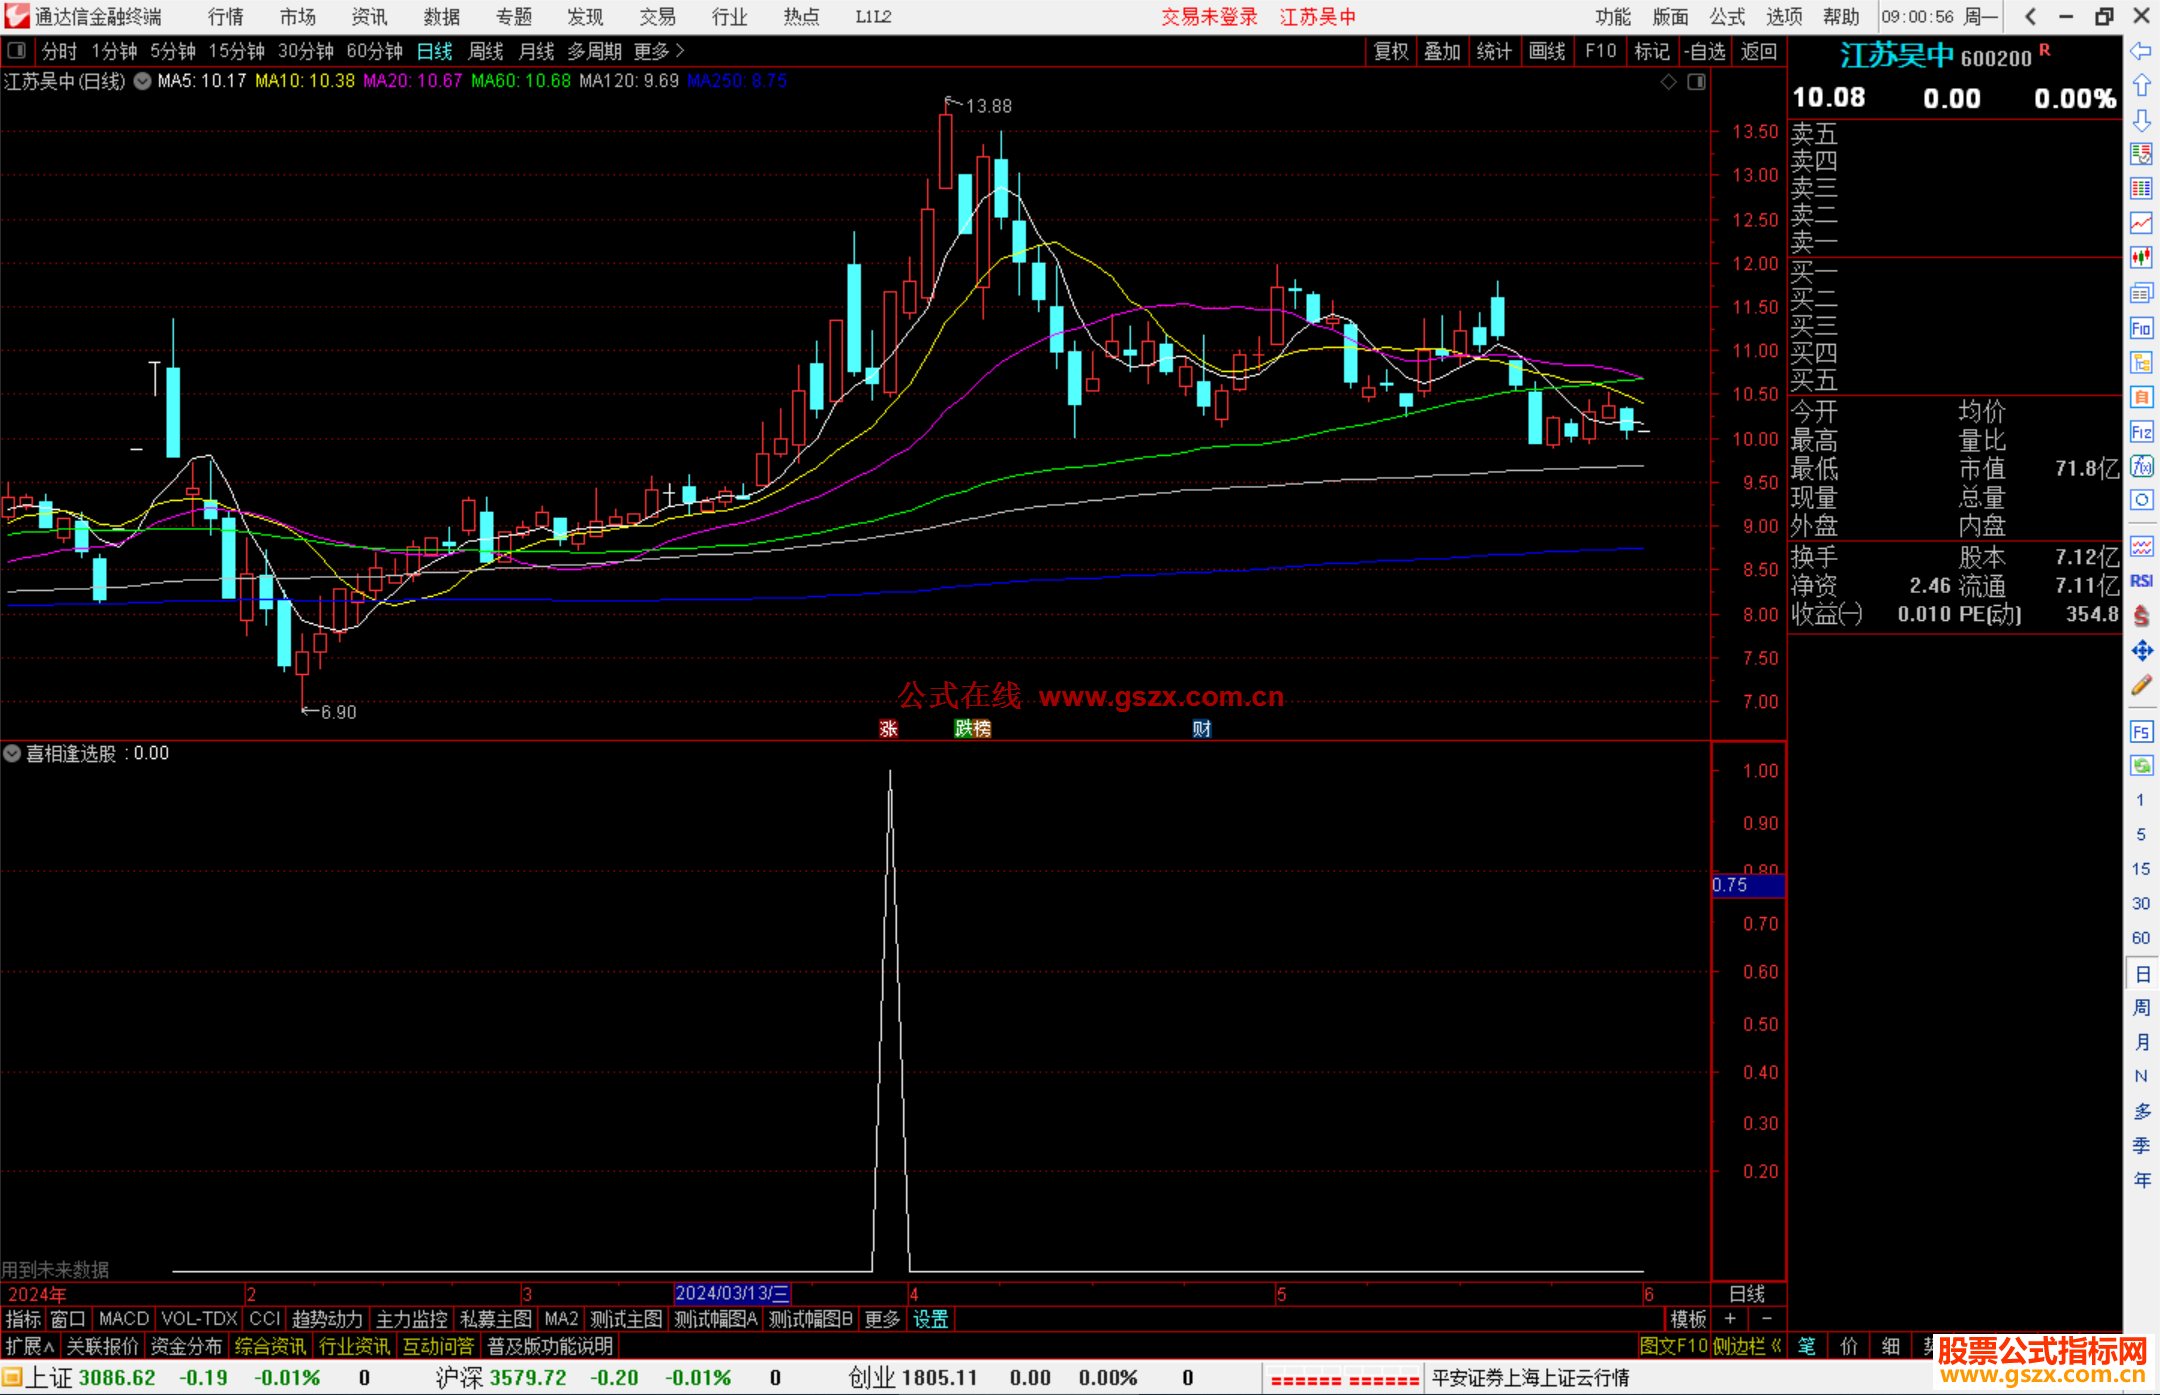Open the formula f(x) icon in sidebar
This screenshot has height=1395, width=2160.
(x=2141, y=466)
